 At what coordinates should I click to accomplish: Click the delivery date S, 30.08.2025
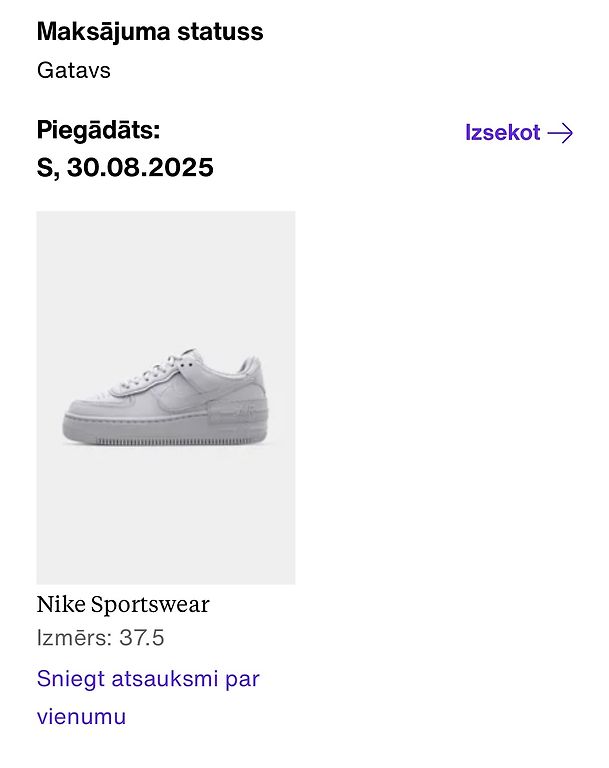(125, 167)
